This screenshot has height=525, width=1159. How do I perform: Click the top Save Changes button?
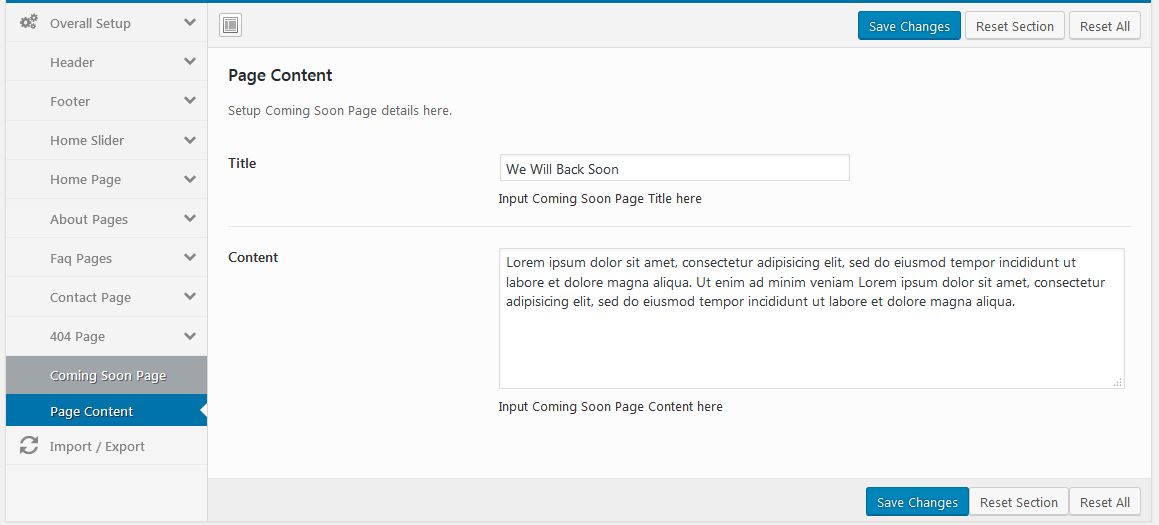coord(909,26)
